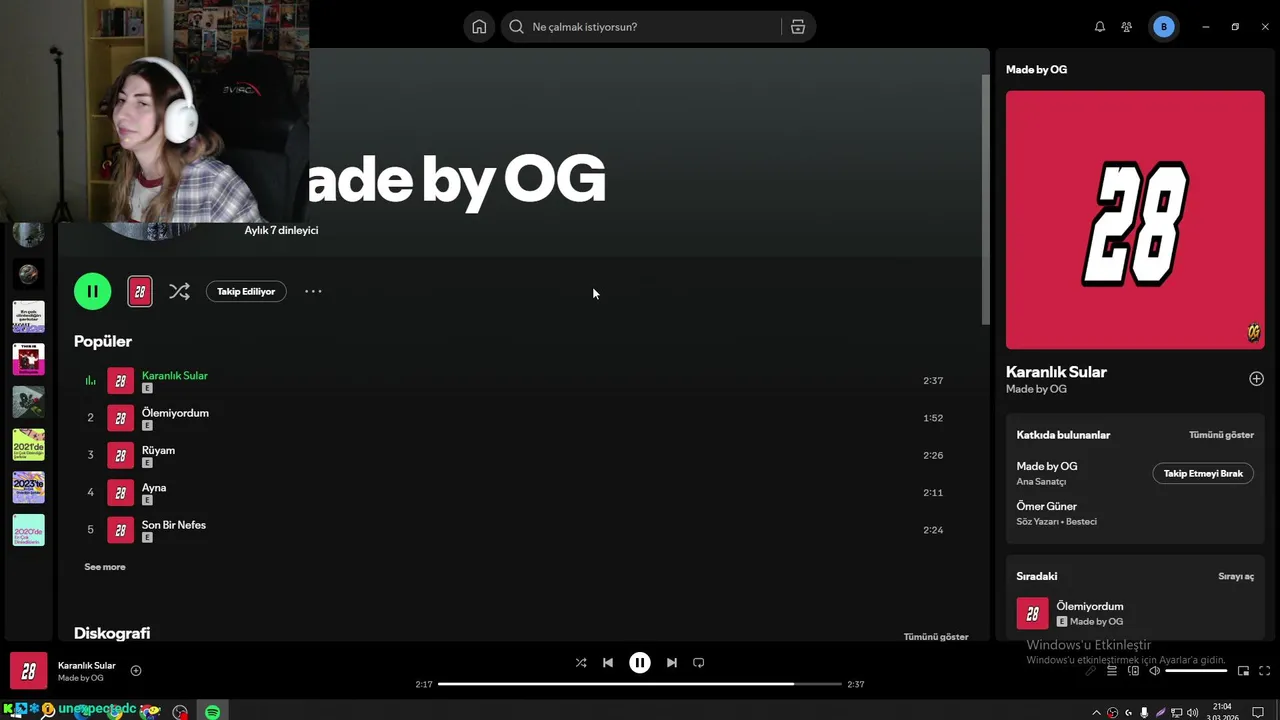Open the Spotify icon in Windows taskbar
This screenshot has height=720, width=1280.
(212, 711)
